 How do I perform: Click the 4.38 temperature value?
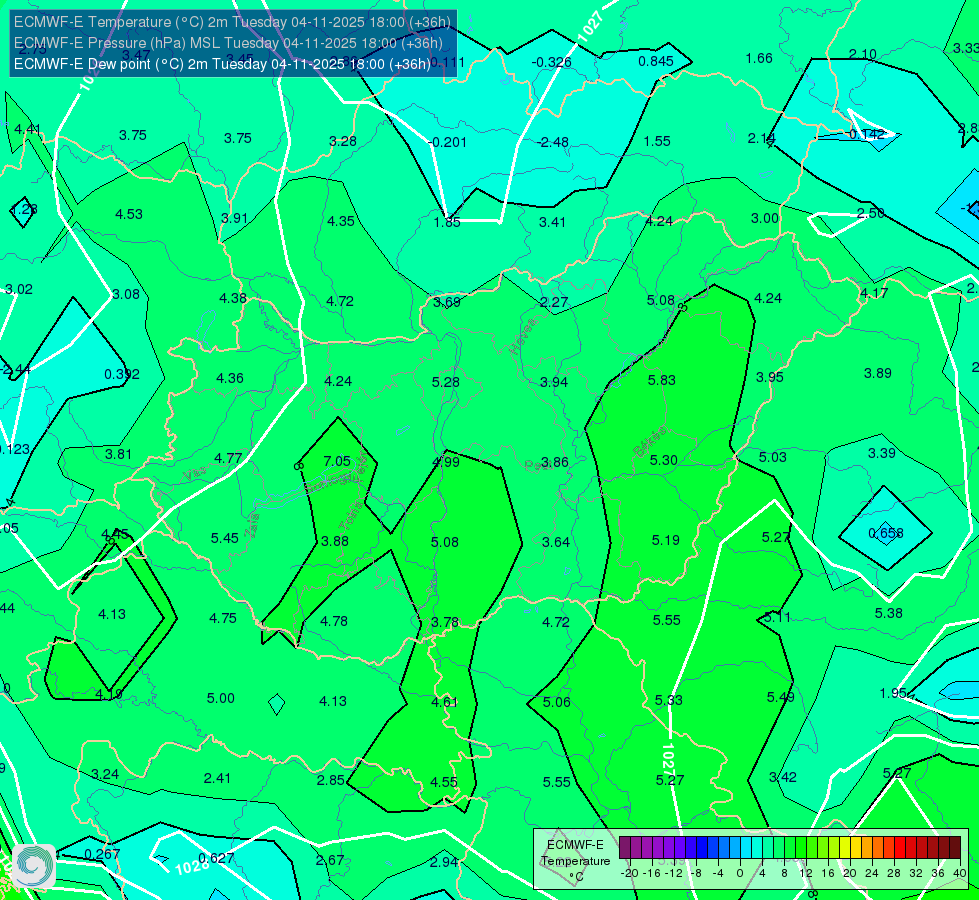(x=233, y=298)
